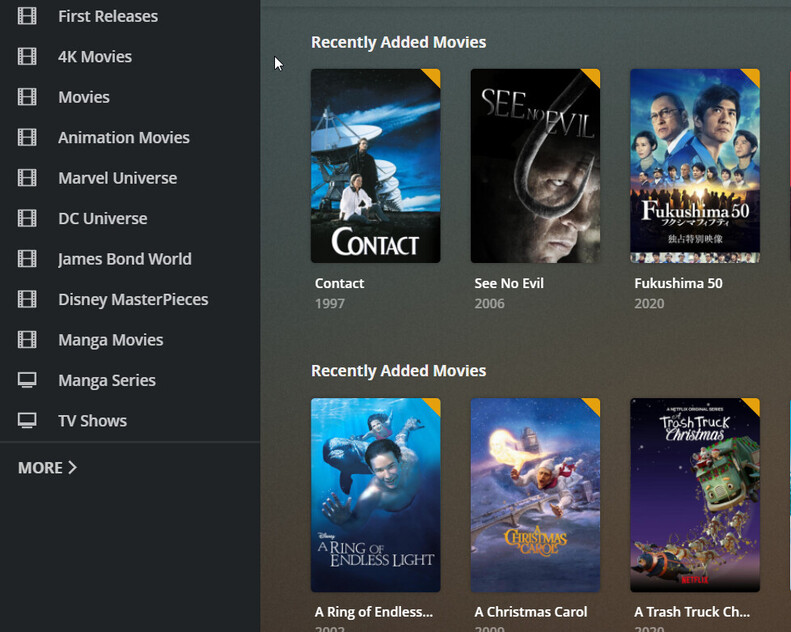Click the year 2020 under Fukushima 50
Viewport: 791px width, 632px height.
(649, 304)
